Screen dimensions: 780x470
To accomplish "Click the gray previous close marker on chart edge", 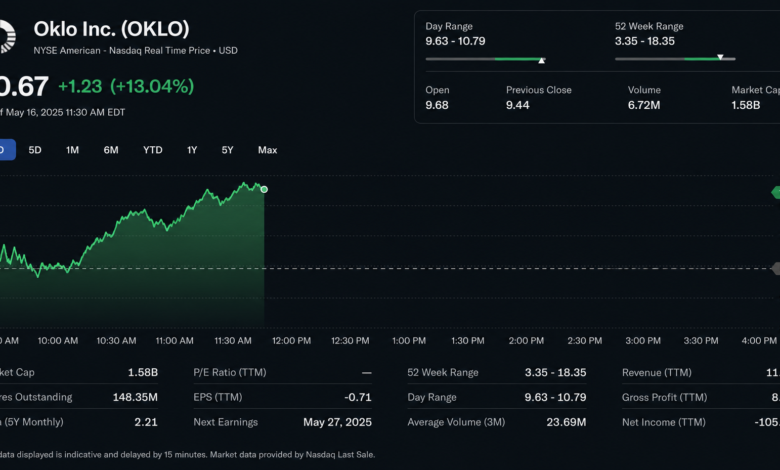I will click(776, 269).
